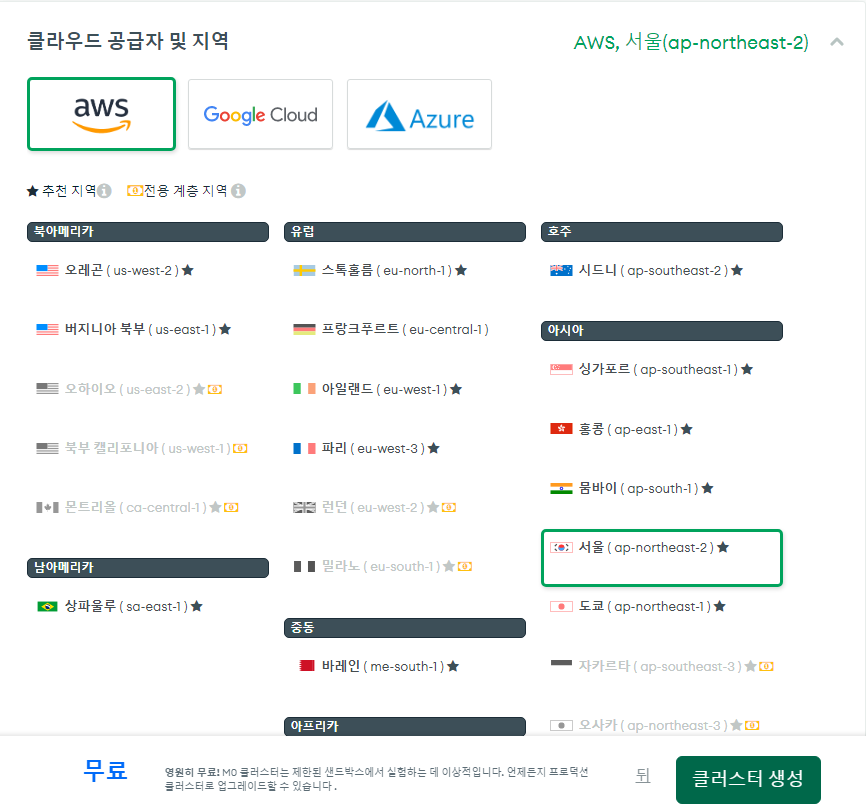866x810 pixels.
Task: Select the Google Cloud provider card
Action: (260, 114)
